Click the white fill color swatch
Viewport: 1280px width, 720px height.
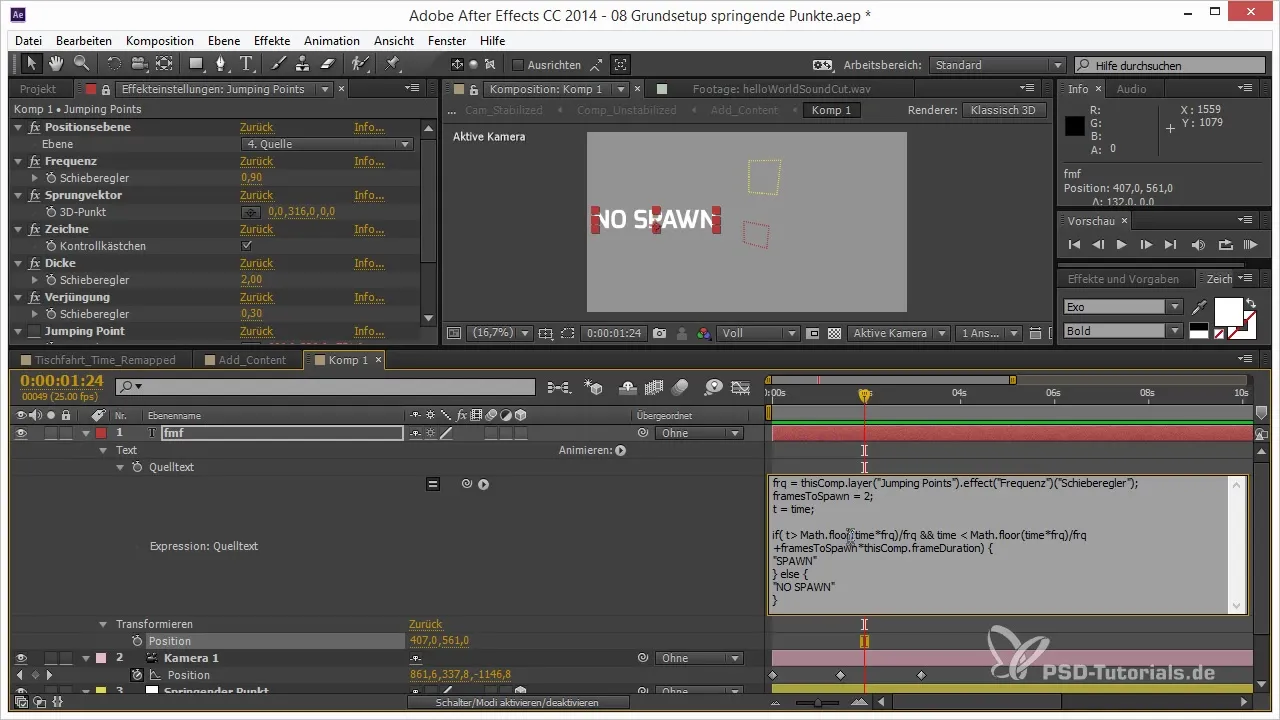click(x=1228, y=312)
